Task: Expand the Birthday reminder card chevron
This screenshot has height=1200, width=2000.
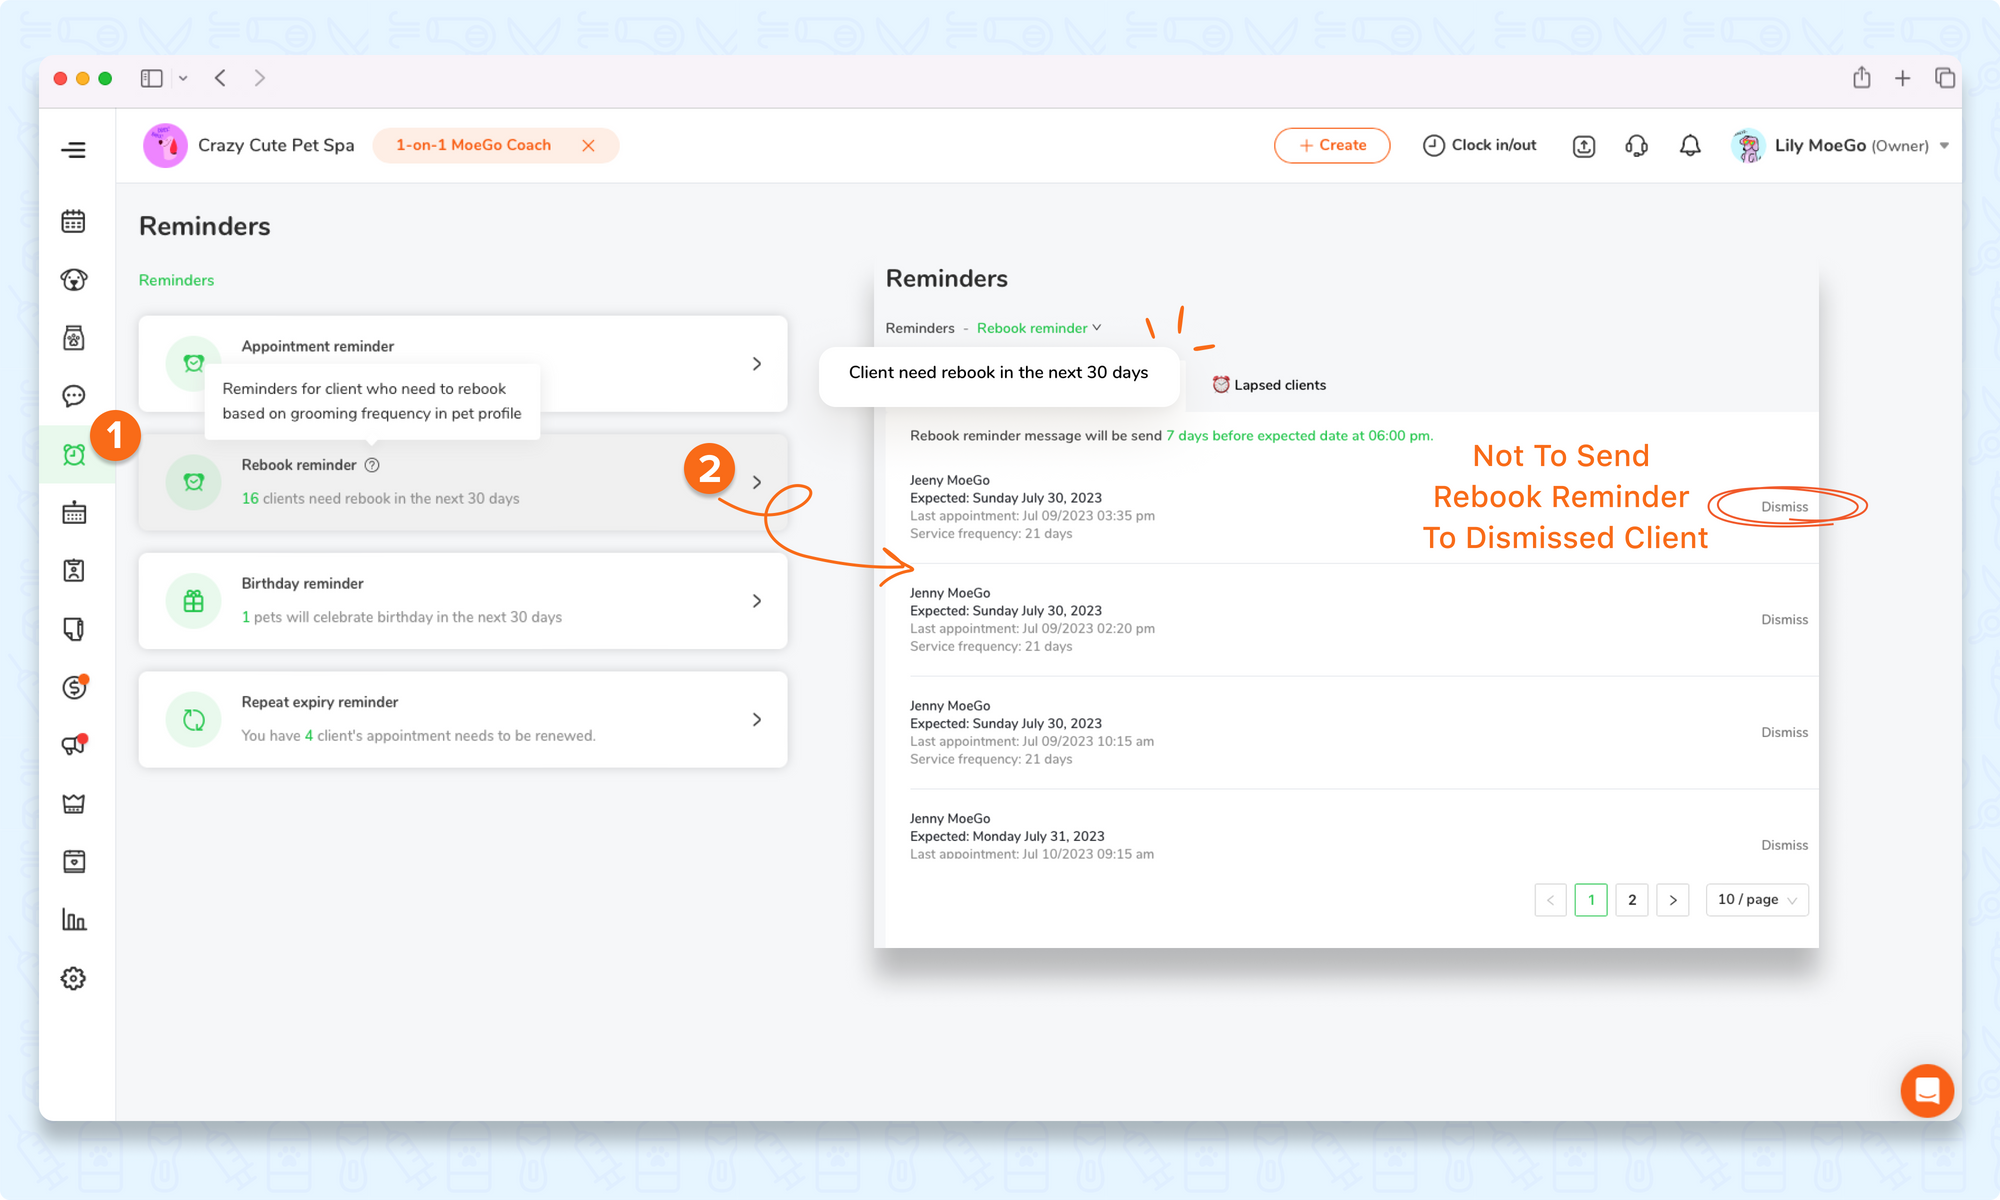Action: tap(757, 601)
